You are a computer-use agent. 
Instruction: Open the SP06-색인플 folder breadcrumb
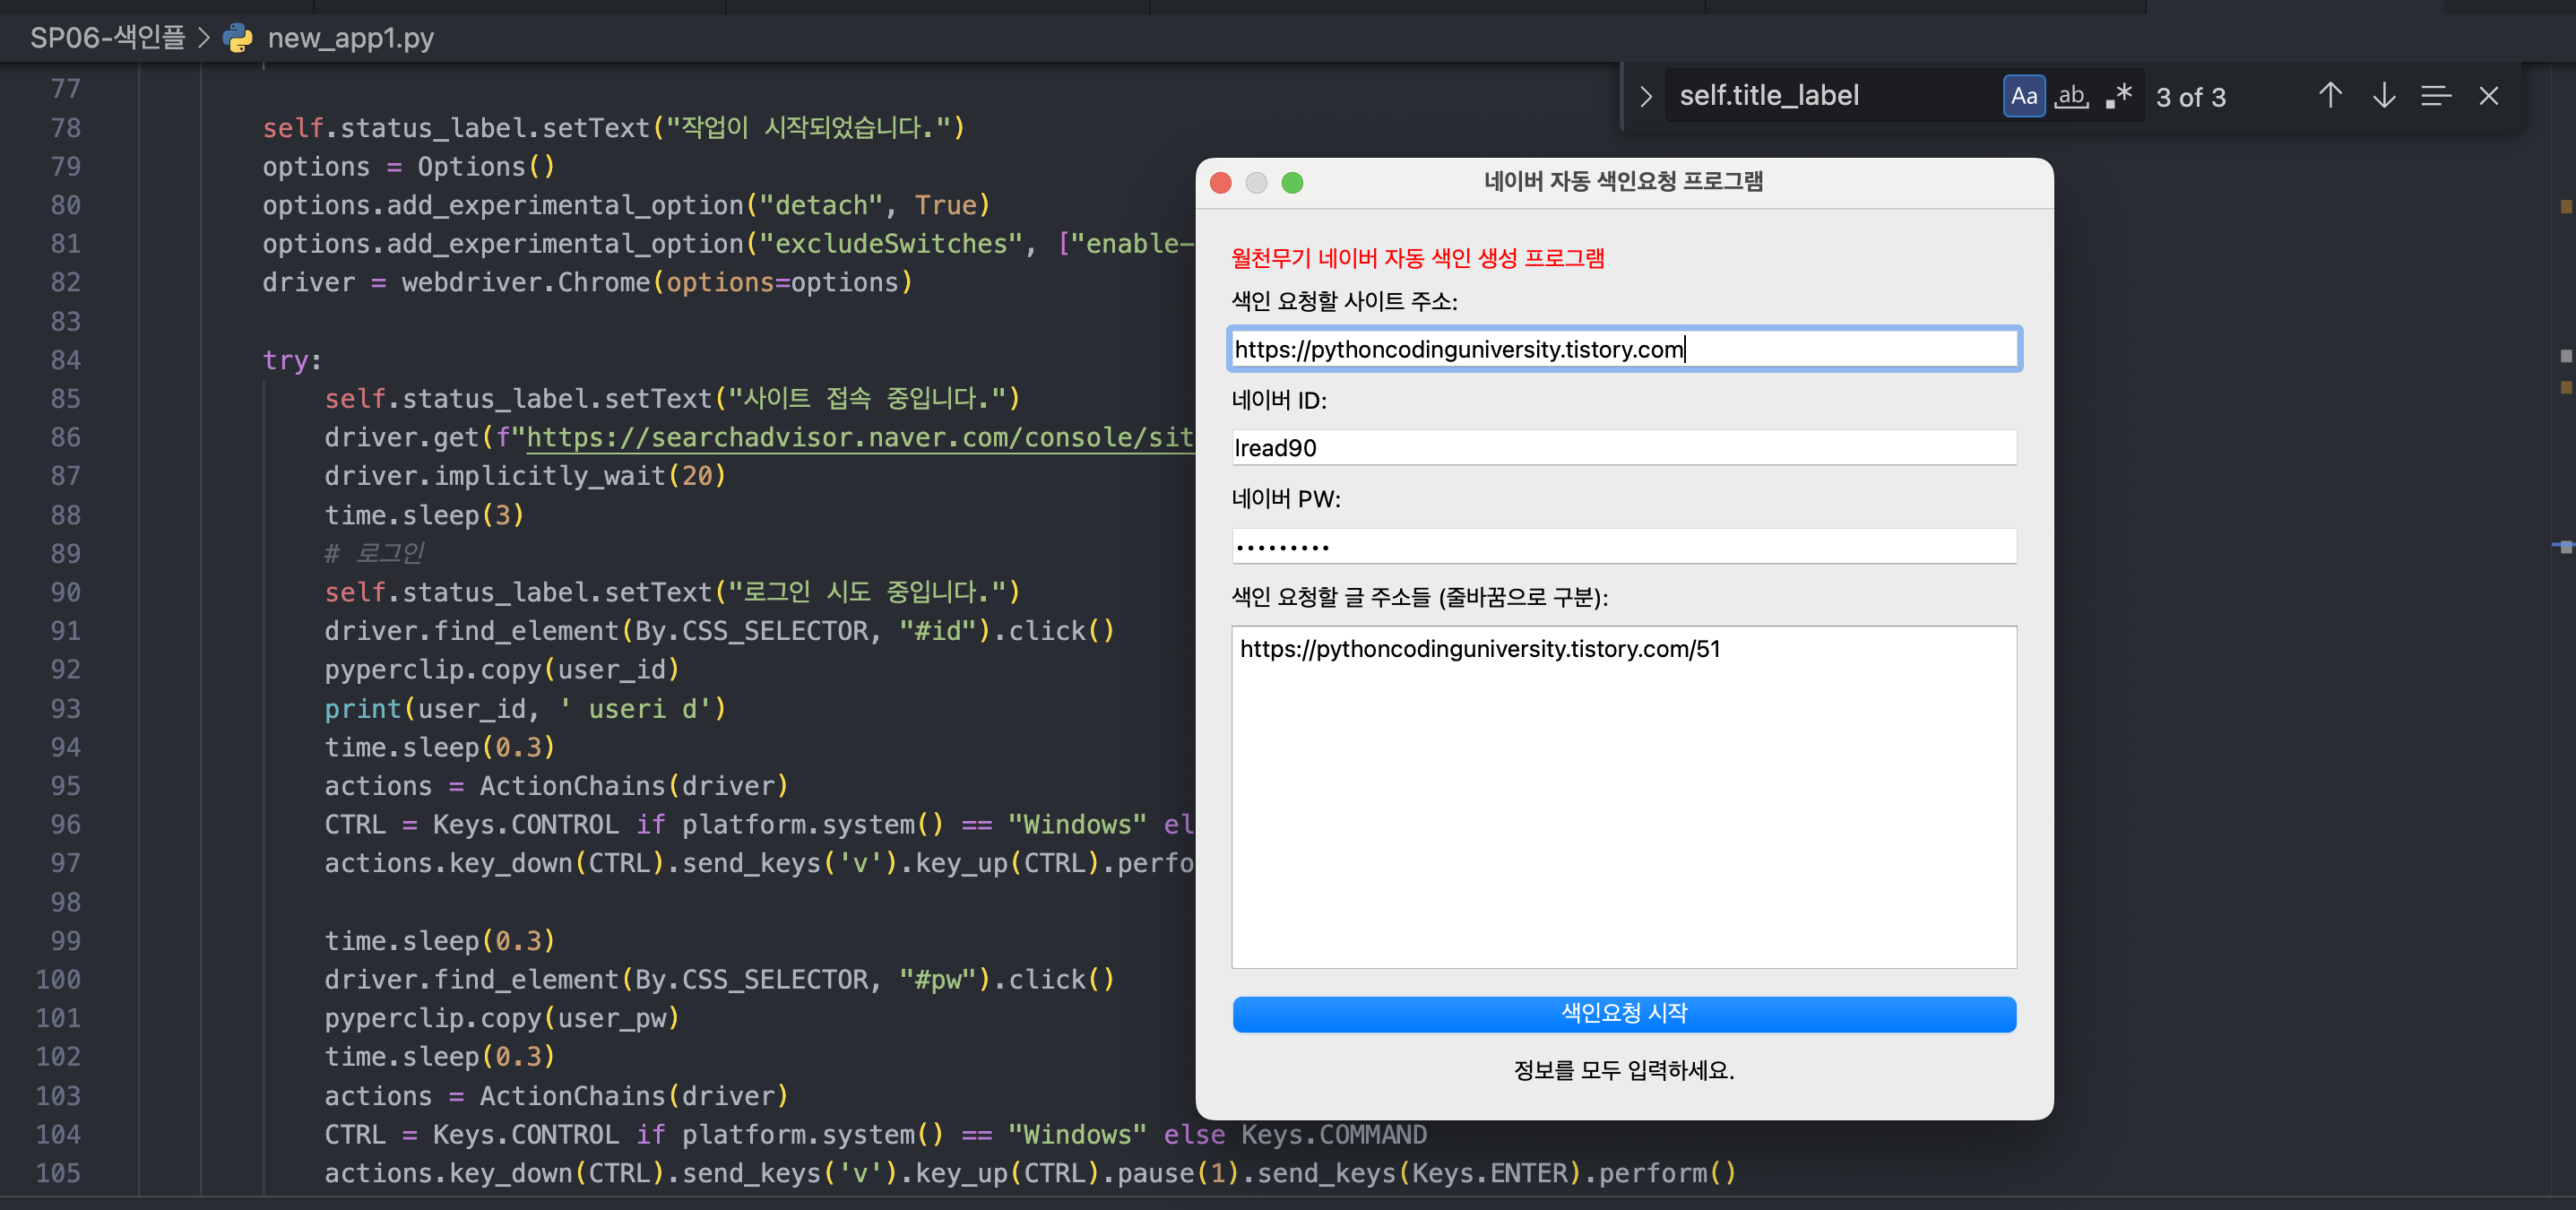107,38
